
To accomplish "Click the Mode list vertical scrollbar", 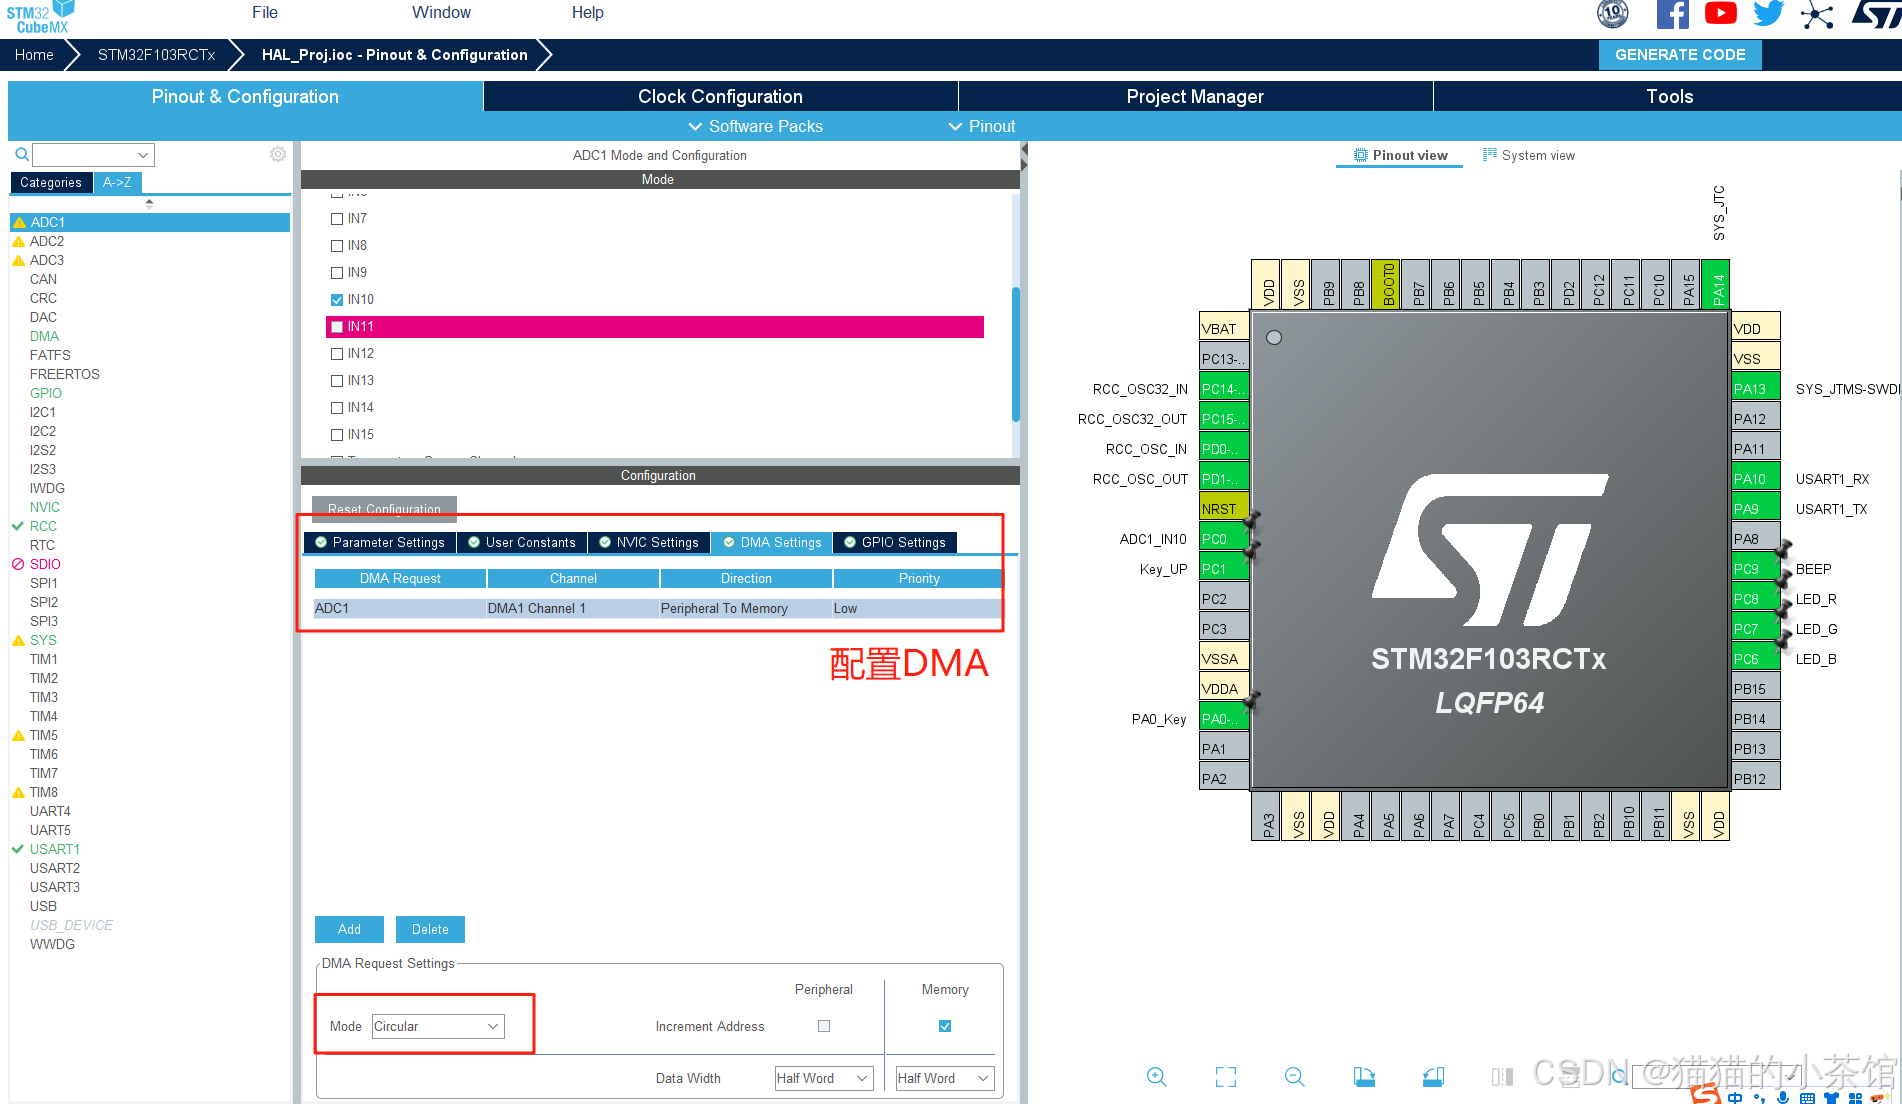I will pyautogui.click(x=1015, y=354).
